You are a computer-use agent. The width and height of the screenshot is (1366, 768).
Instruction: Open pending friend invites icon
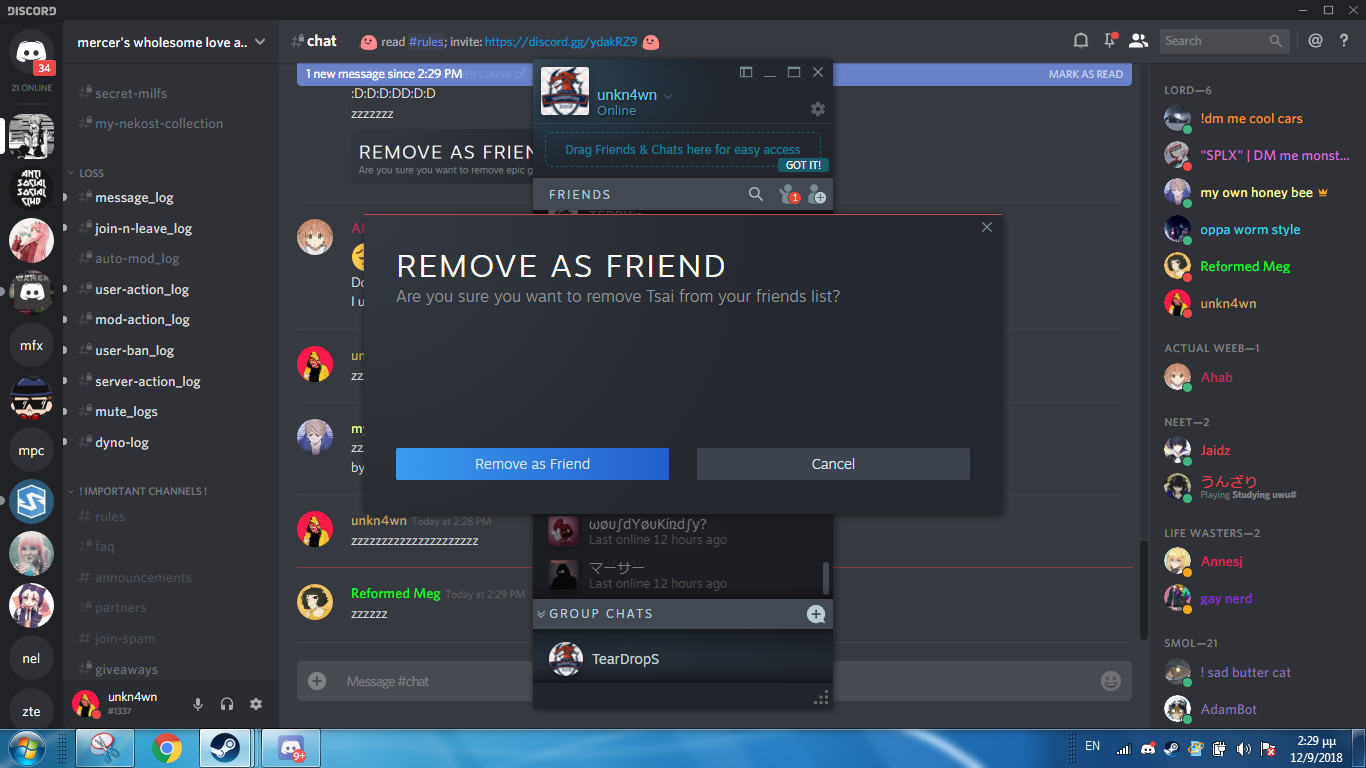pos(788,194)
